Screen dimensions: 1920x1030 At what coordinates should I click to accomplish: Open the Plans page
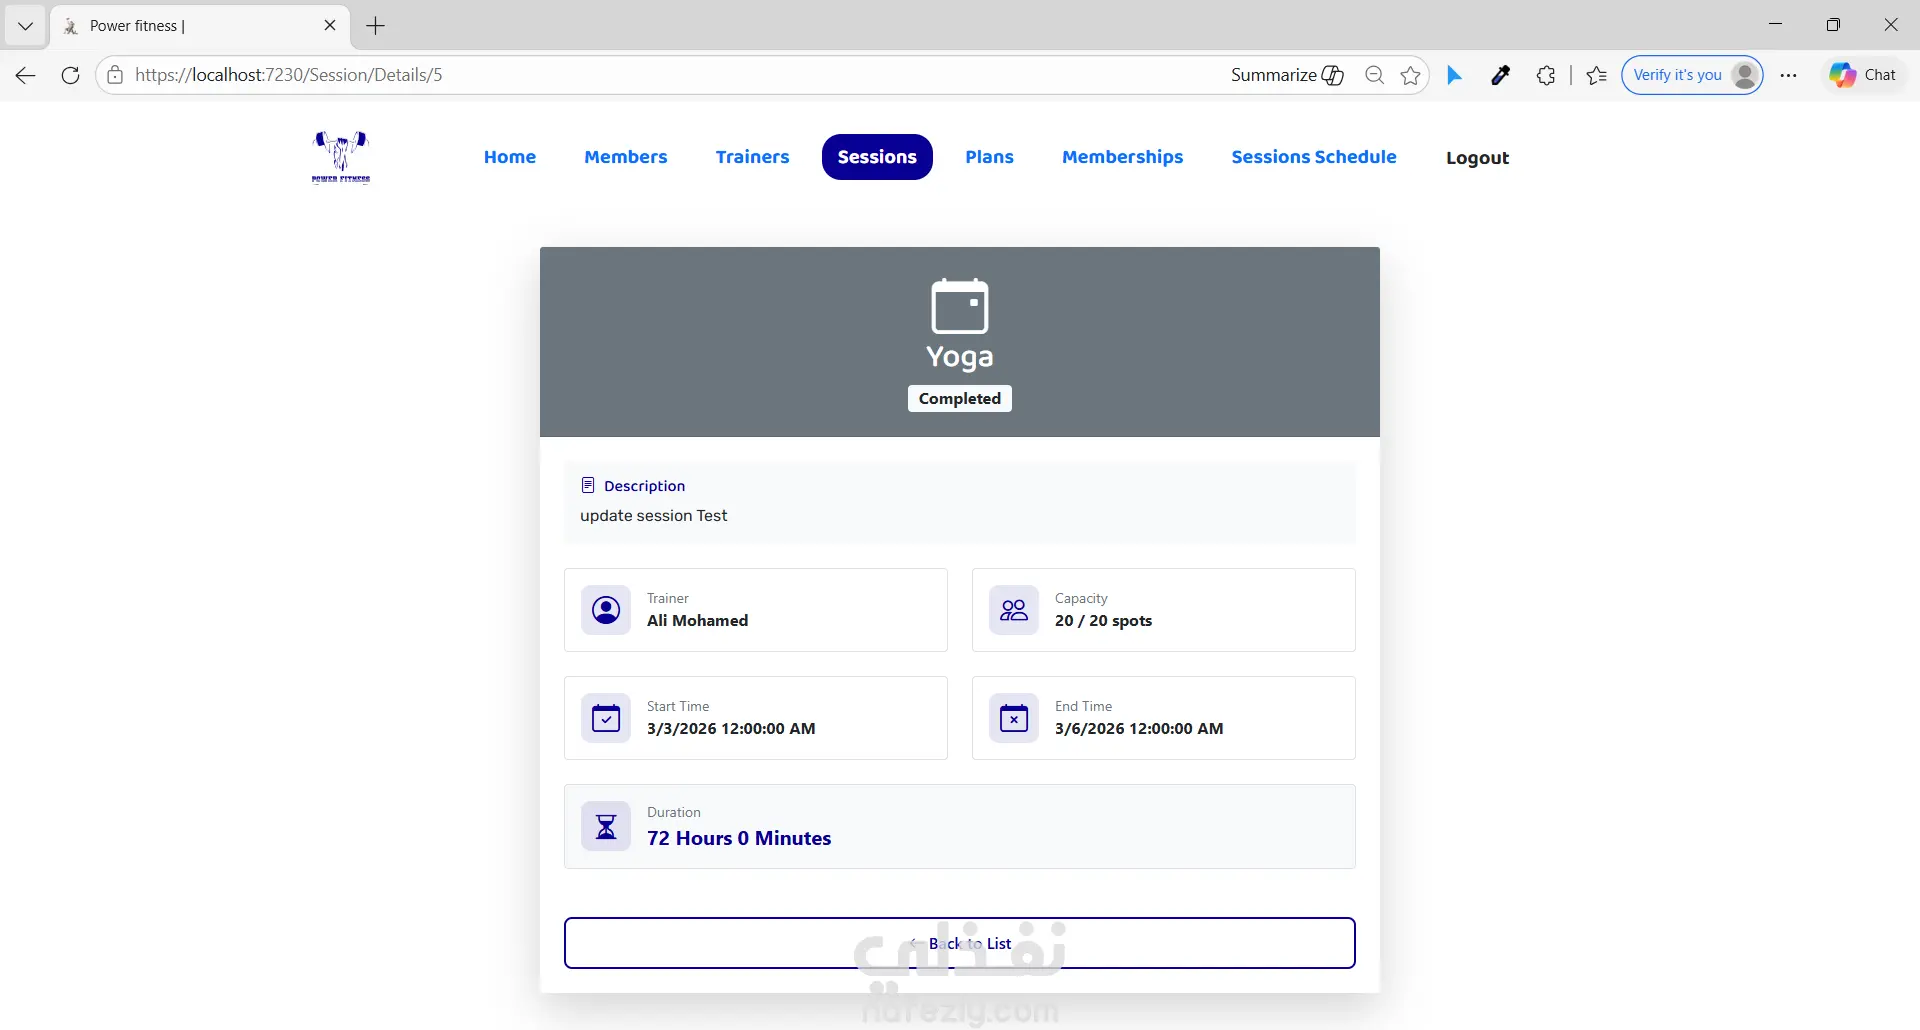(x=990, y=157)
